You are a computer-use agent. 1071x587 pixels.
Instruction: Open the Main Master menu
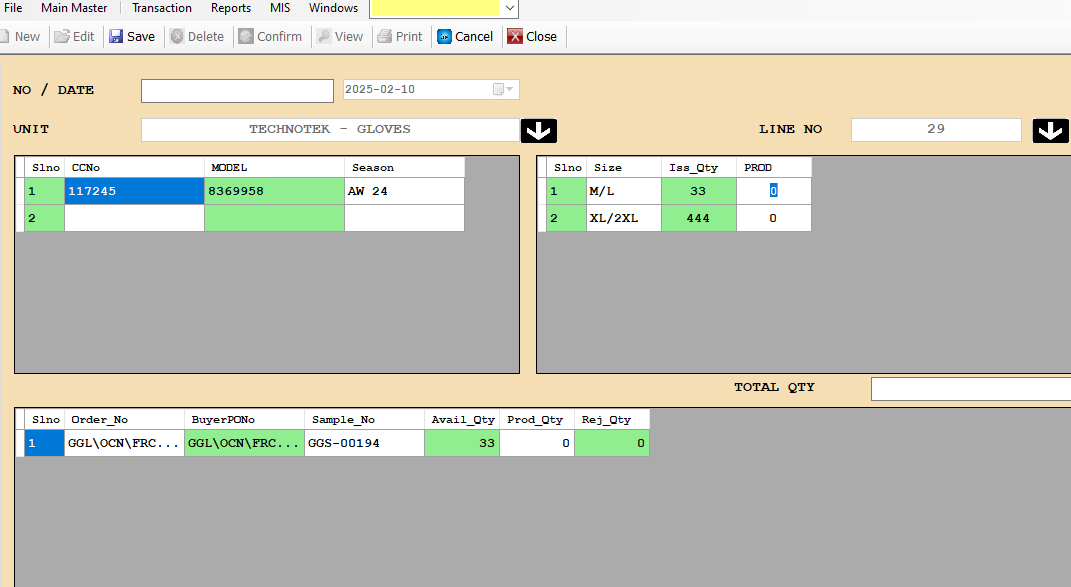coord(74,8)
